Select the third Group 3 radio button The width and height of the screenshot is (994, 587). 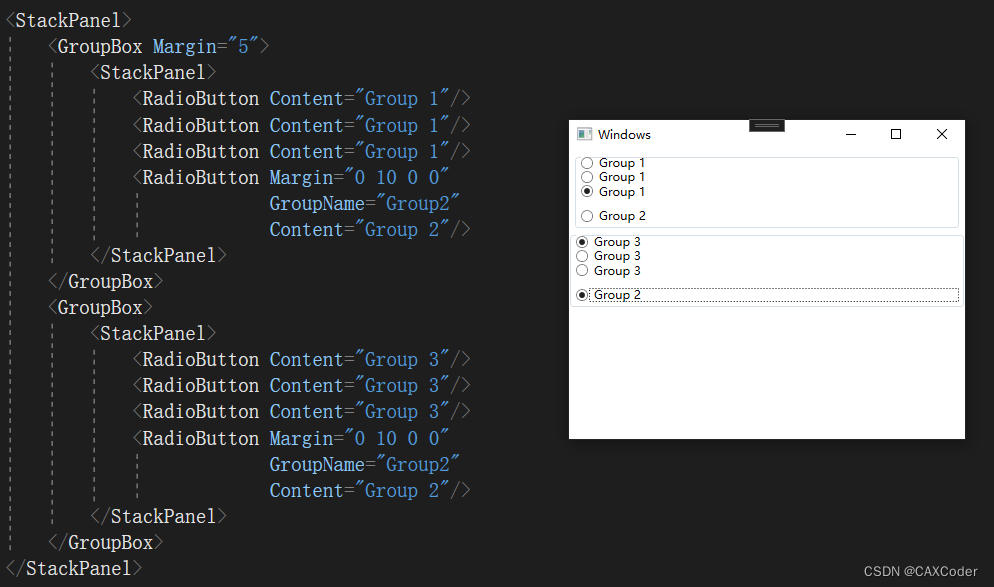tap(582, 270)
